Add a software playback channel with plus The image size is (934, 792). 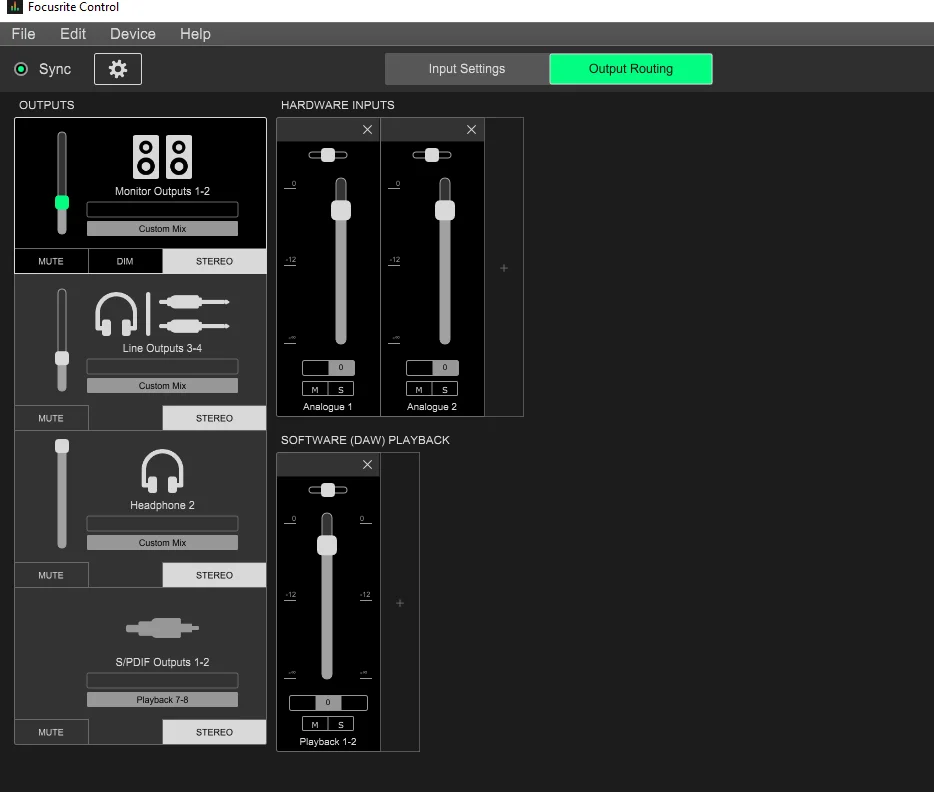(400, 603)
